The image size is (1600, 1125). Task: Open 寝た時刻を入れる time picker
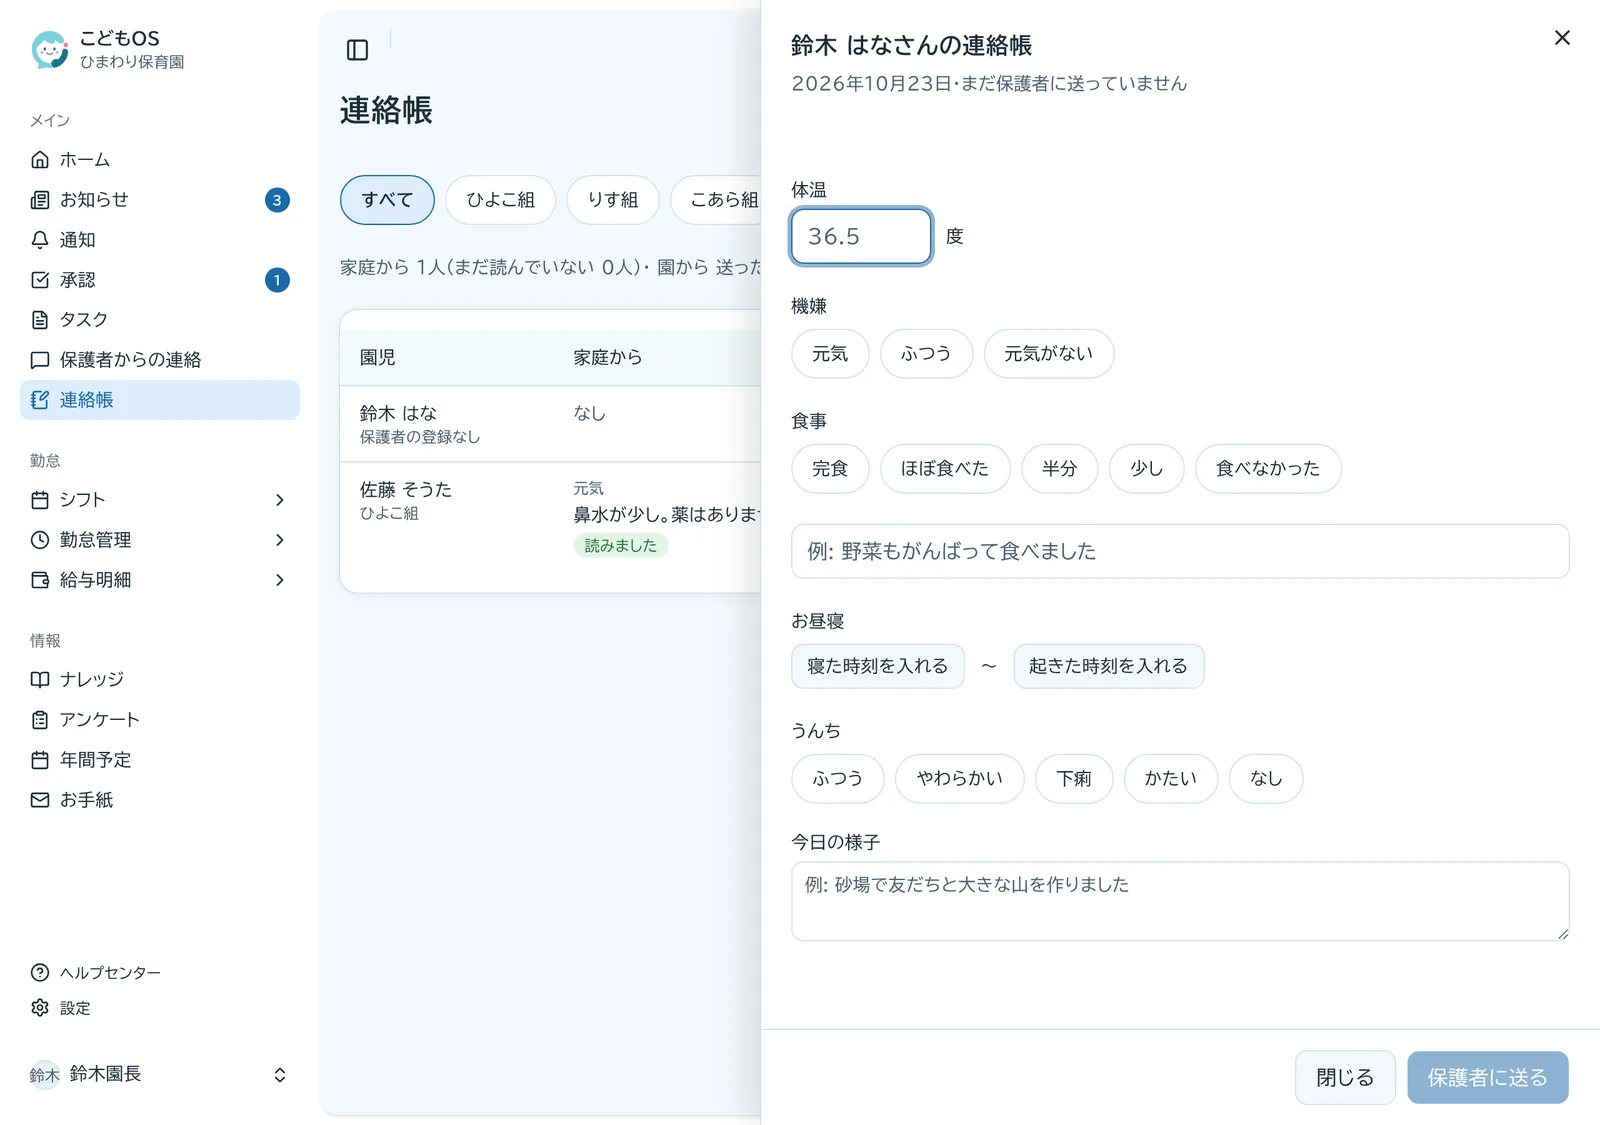click(x=878, y=666)
